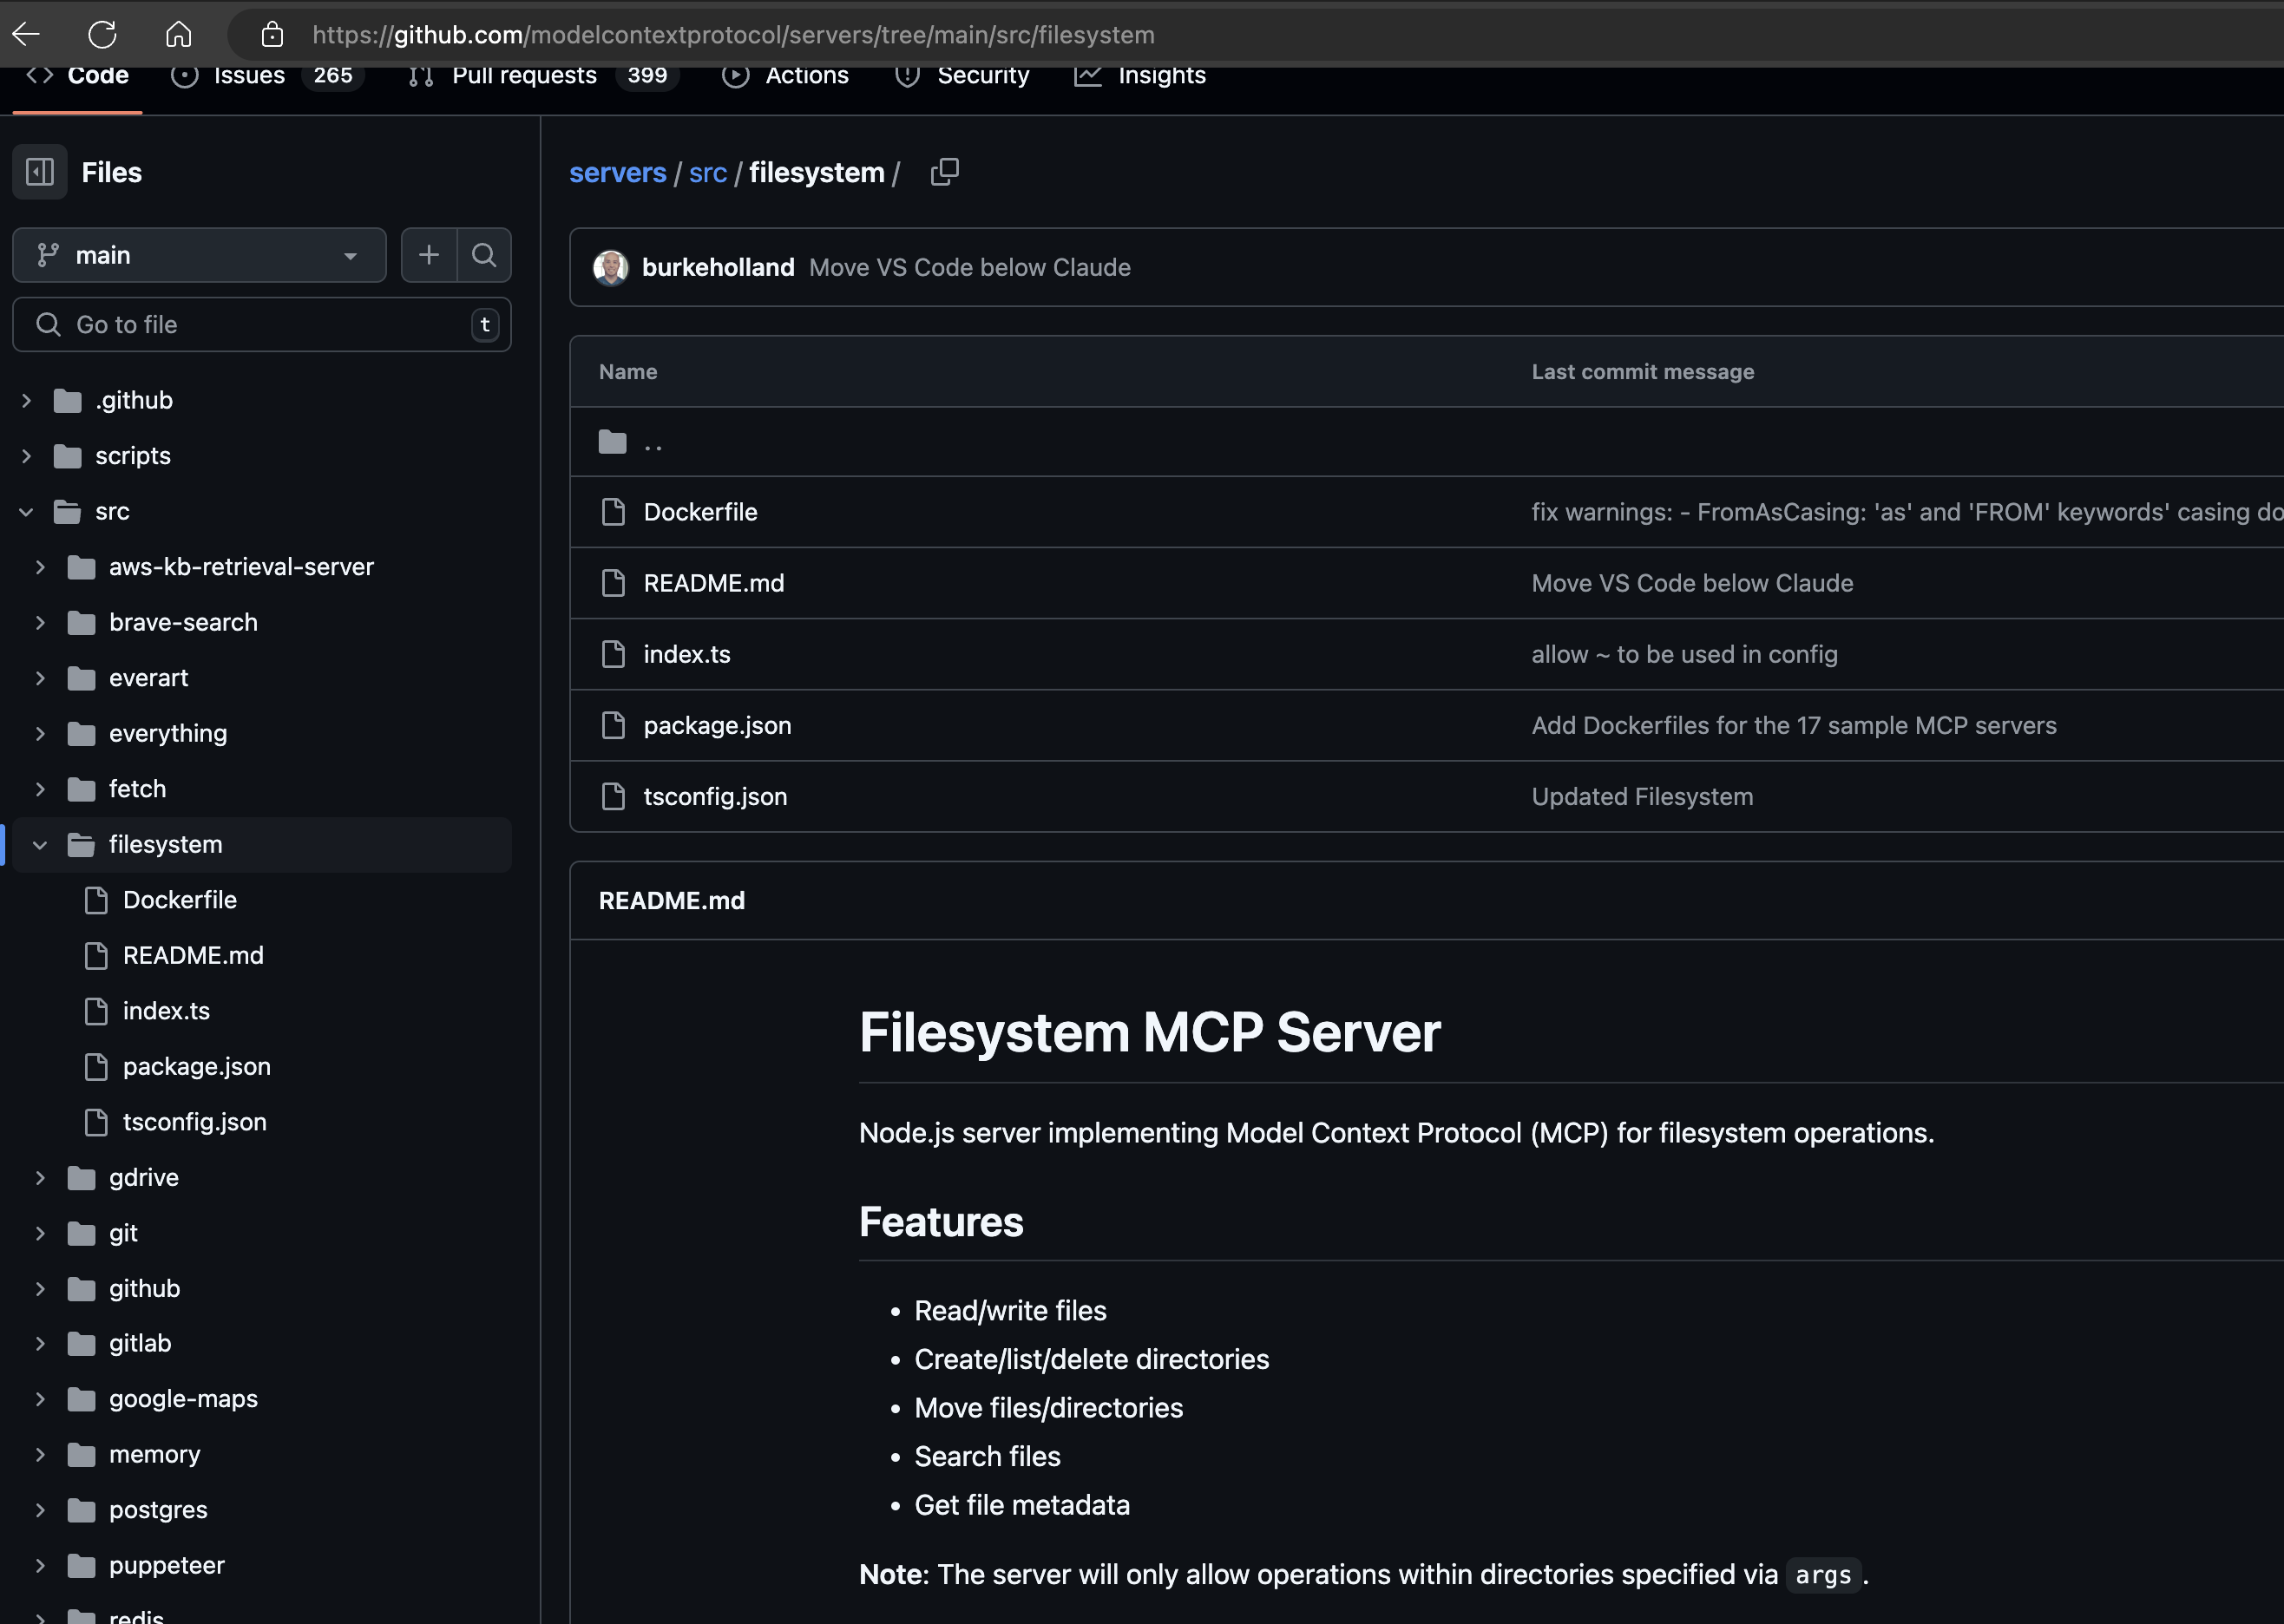Screen dimensions: 2284x1624
Task: Select the github folder in the sidebar tree
Action: (144, 1288)
